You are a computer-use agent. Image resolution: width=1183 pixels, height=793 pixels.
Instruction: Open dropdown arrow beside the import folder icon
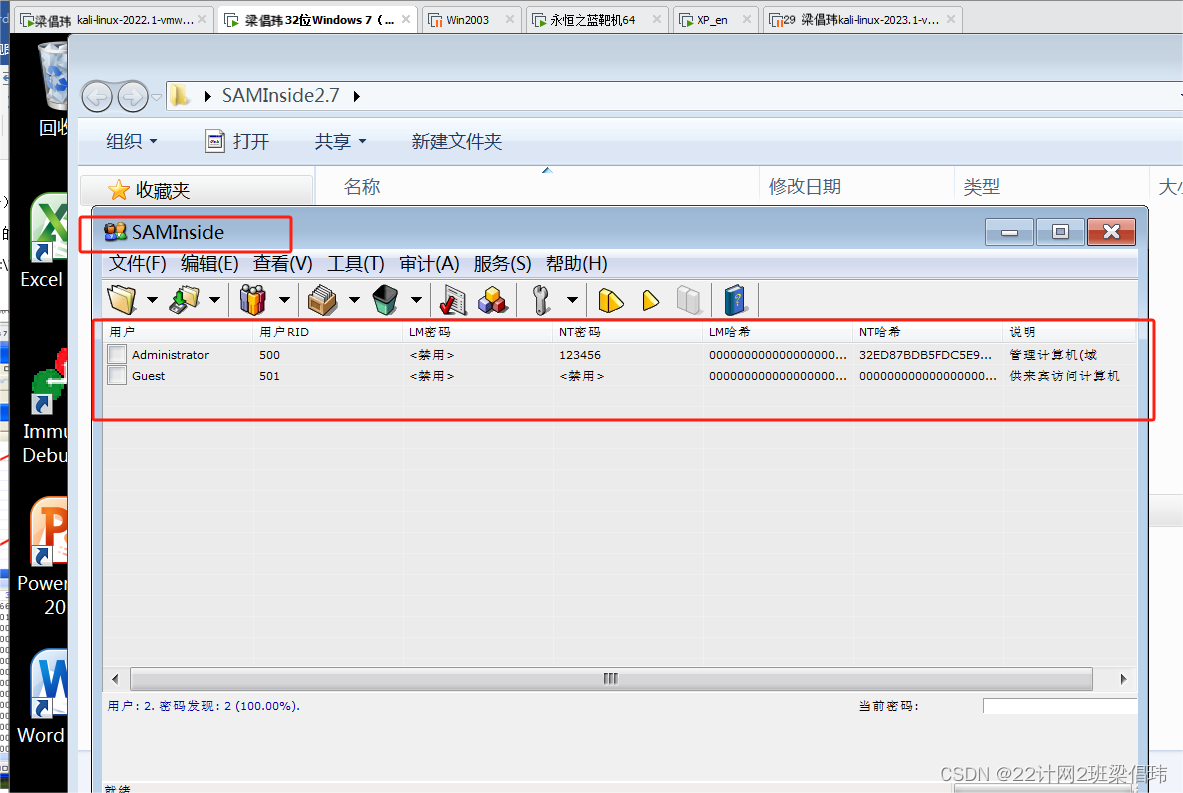click(152, 300)
